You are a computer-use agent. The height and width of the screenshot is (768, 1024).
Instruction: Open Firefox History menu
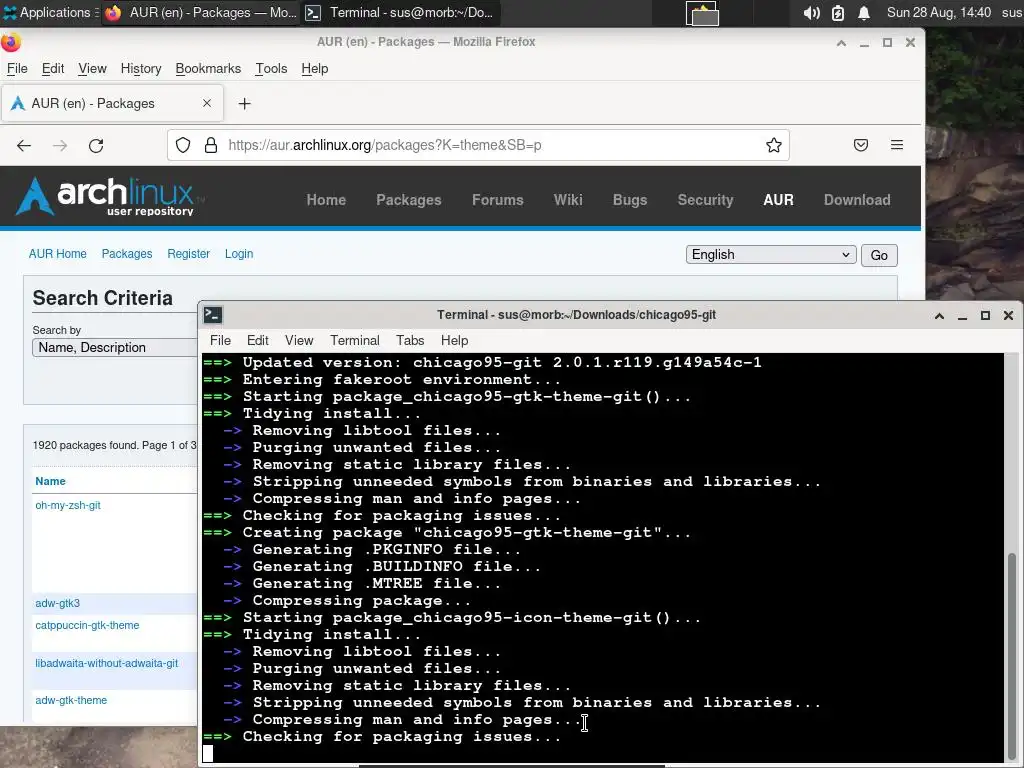coord(141,69)
